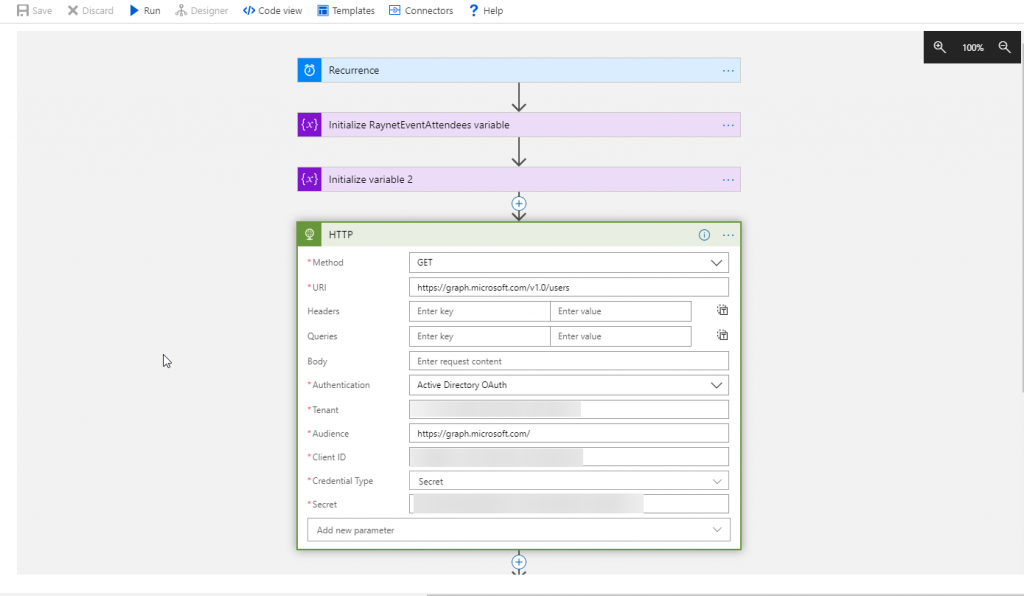The width and height of the screenshot is (1024, 596).
Task: Open Code view
Action: [272, 10]
